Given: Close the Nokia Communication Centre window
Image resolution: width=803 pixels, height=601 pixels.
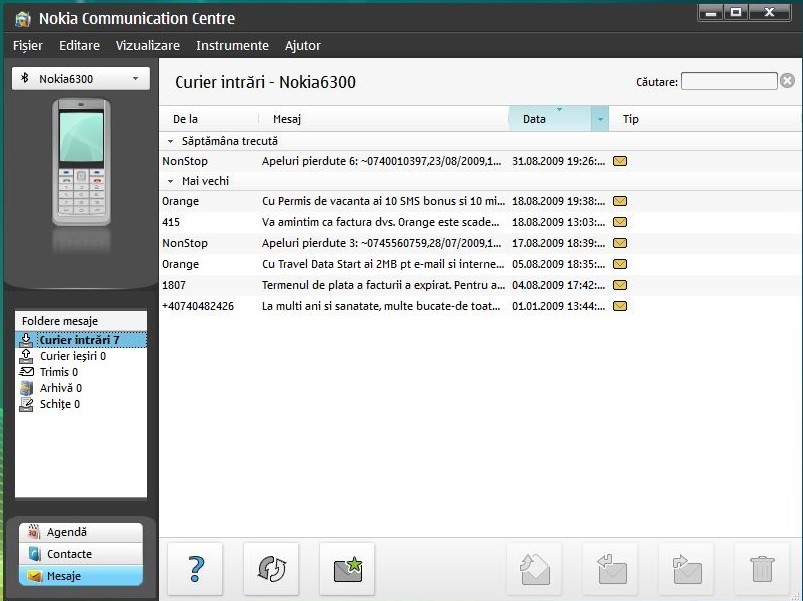Looking at the screenshot, I should click(770, 12).
